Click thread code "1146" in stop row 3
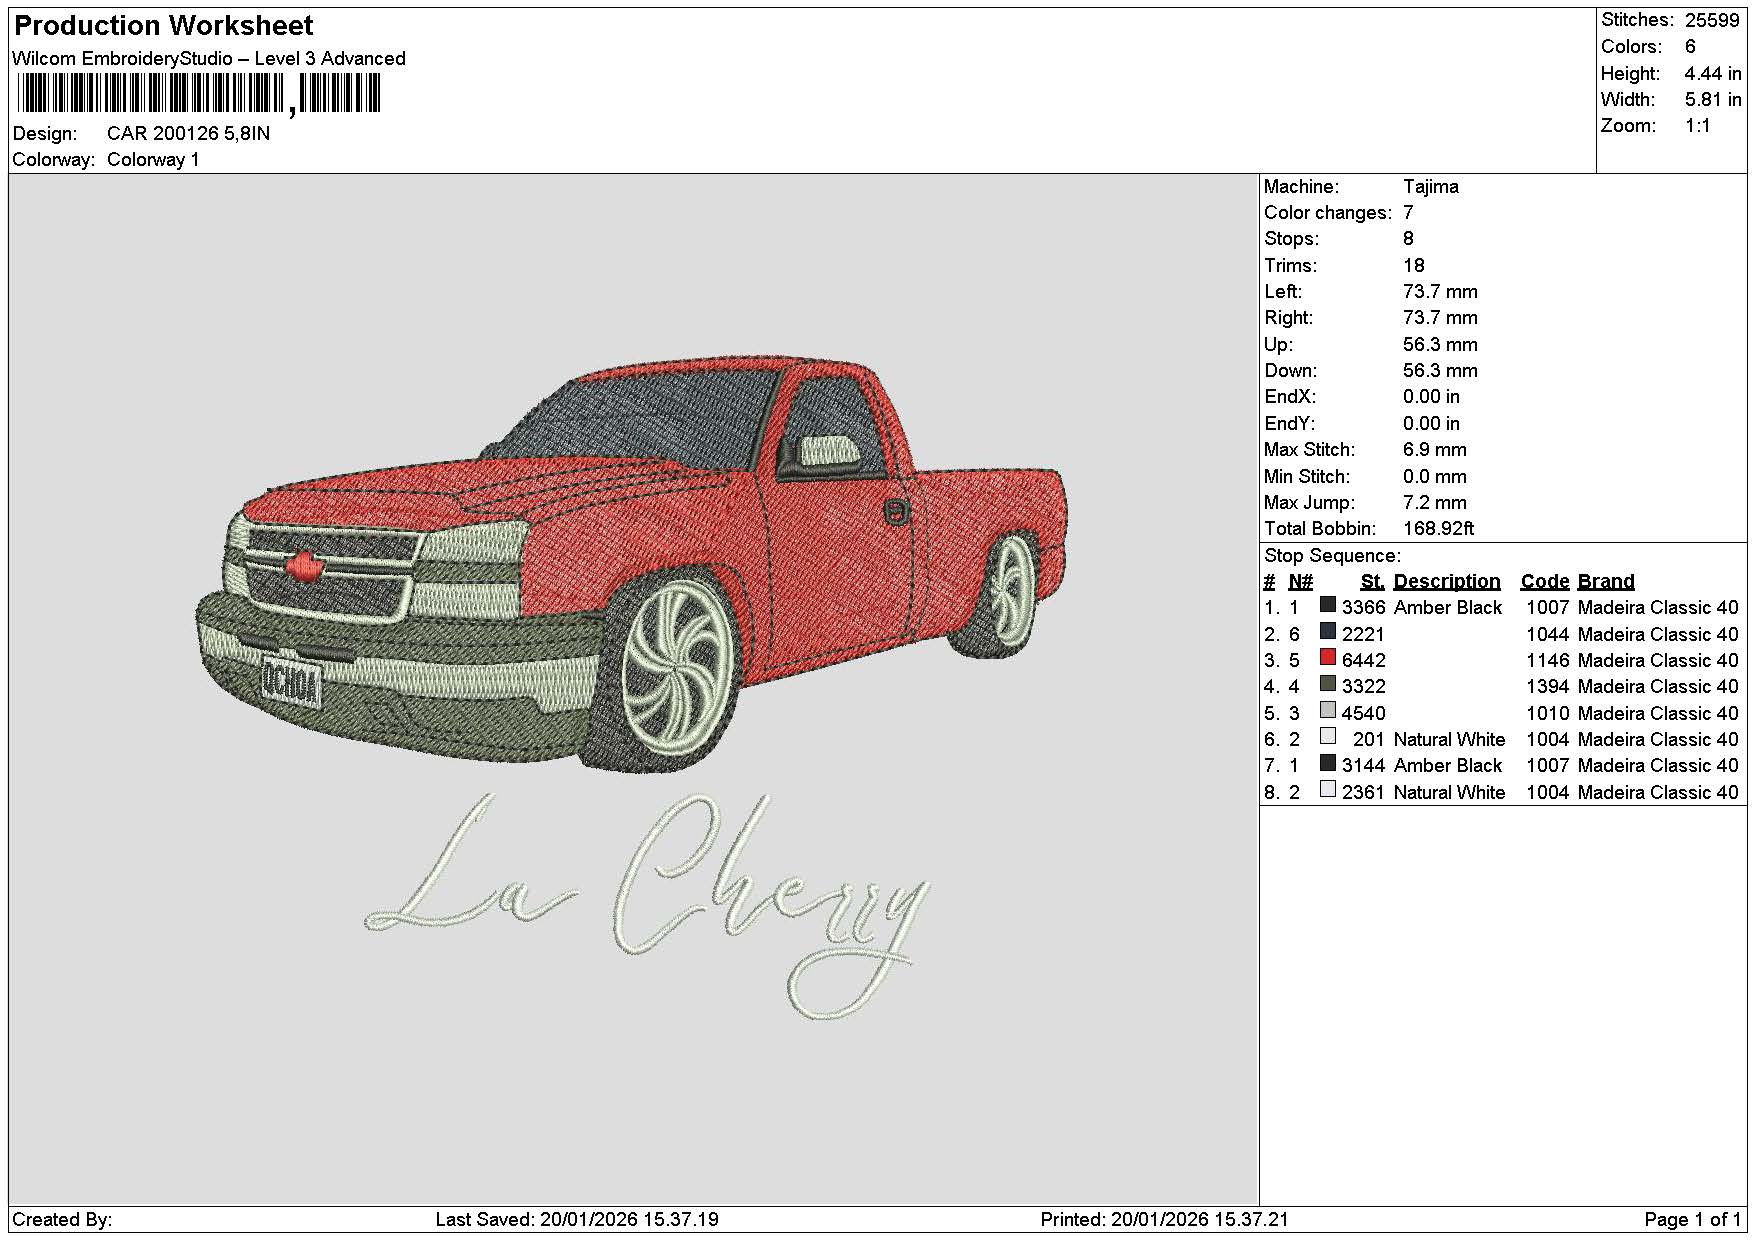Screen dimensions: 1755x1240 click(1548, 661)
